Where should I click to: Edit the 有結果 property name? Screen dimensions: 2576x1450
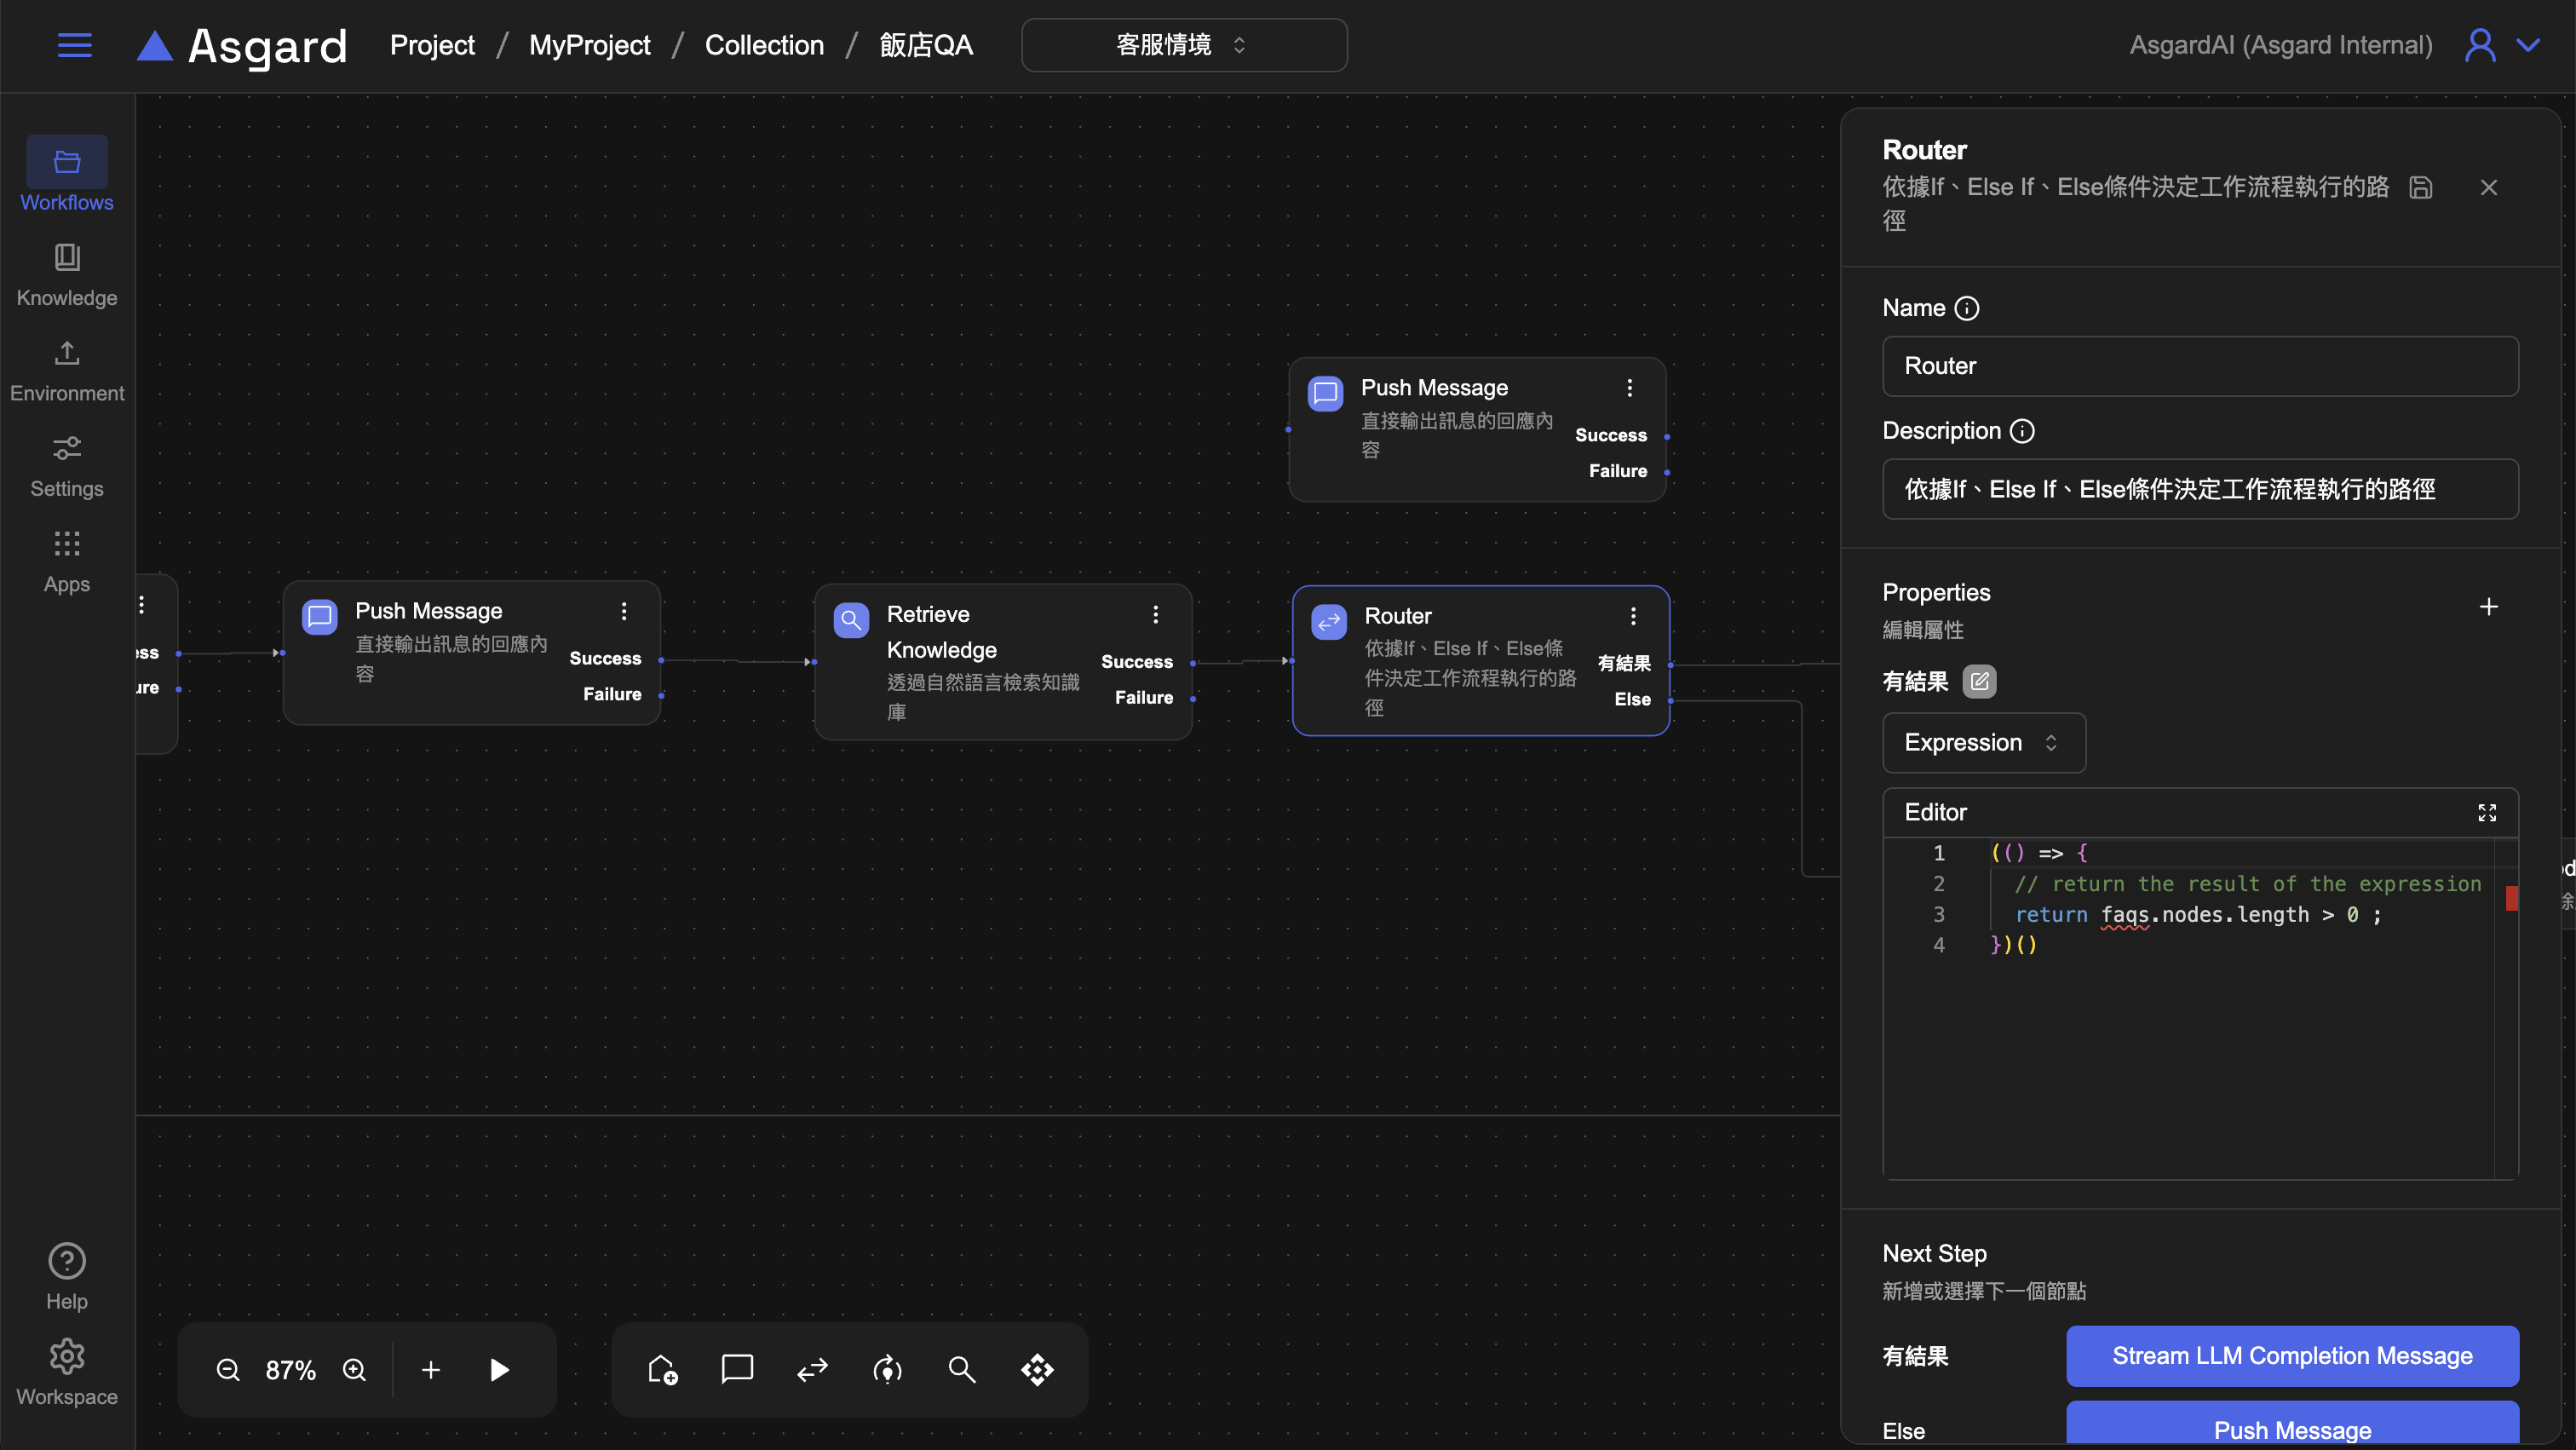pyautogui.click(x=1979, y=681)
